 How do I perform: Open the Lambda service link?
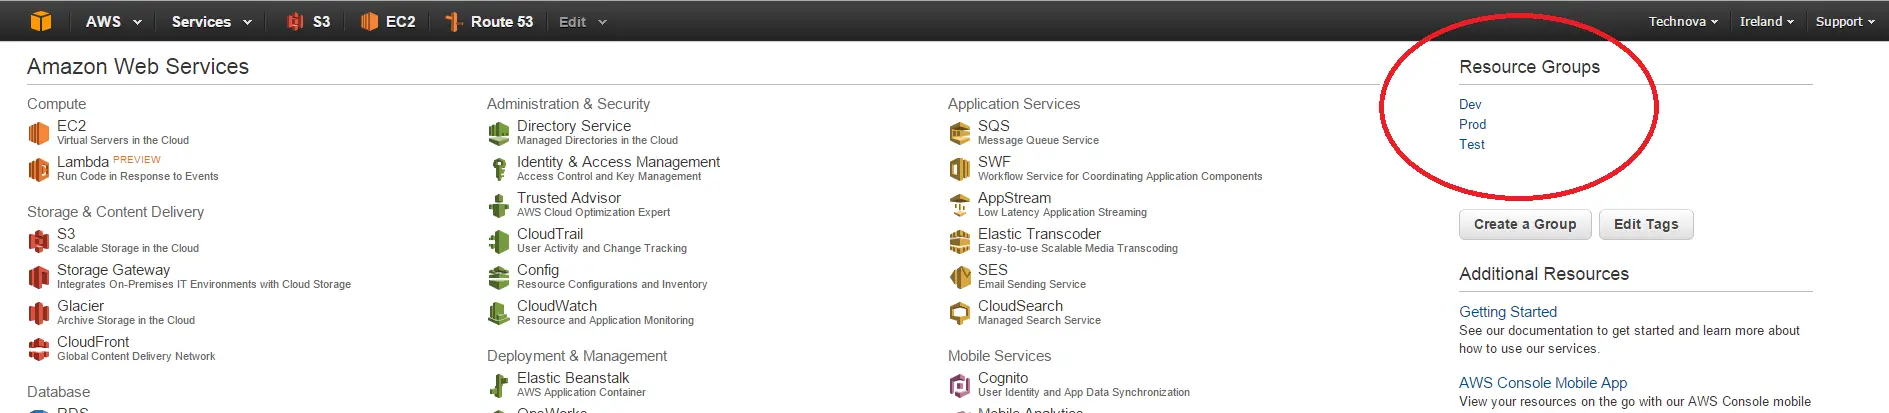point(83,161)
